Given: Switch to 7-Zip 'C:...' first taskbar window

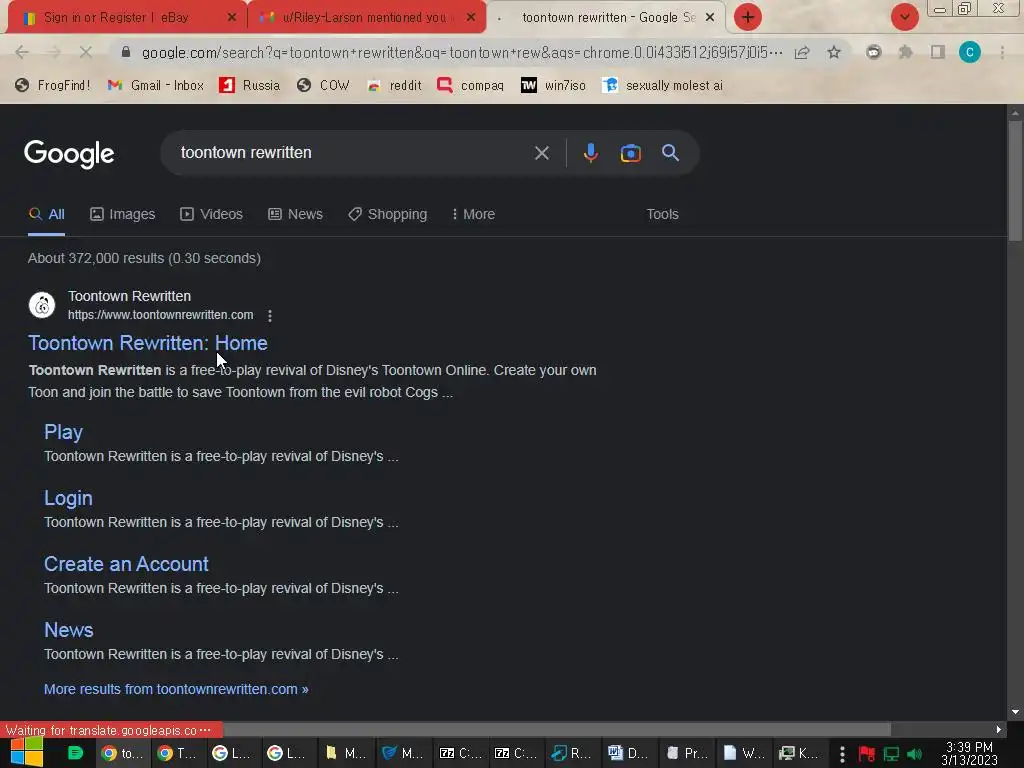Looking at the screenshot, I should point(460,753).
